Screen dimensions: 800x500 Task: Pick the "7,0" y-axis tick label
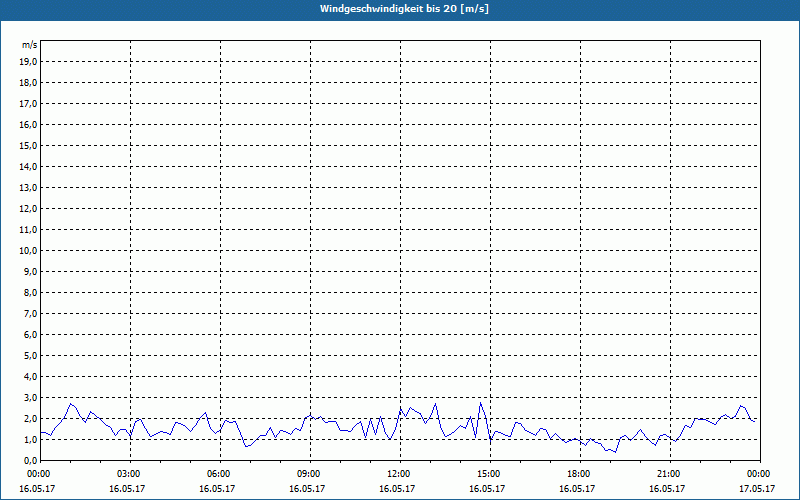coord(31,313)
